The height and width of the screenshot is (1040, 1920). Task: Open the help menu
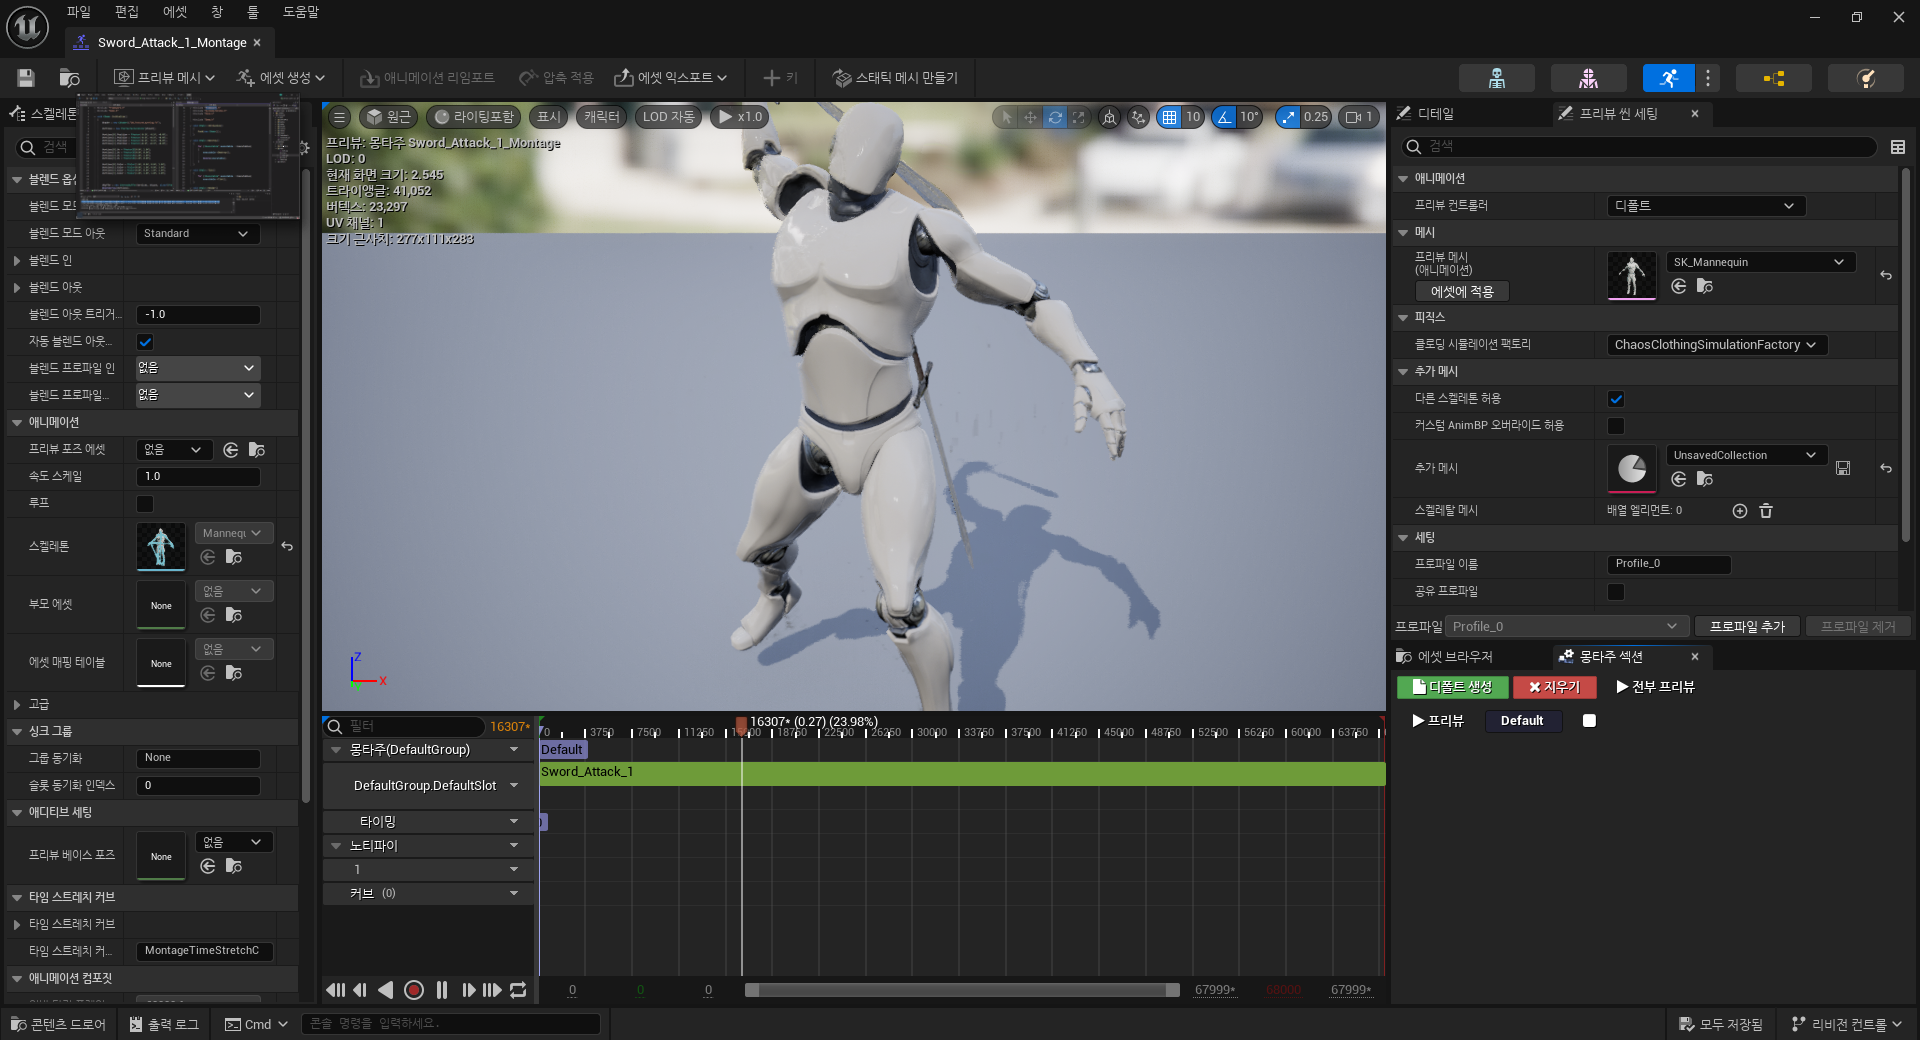[300, 12]
